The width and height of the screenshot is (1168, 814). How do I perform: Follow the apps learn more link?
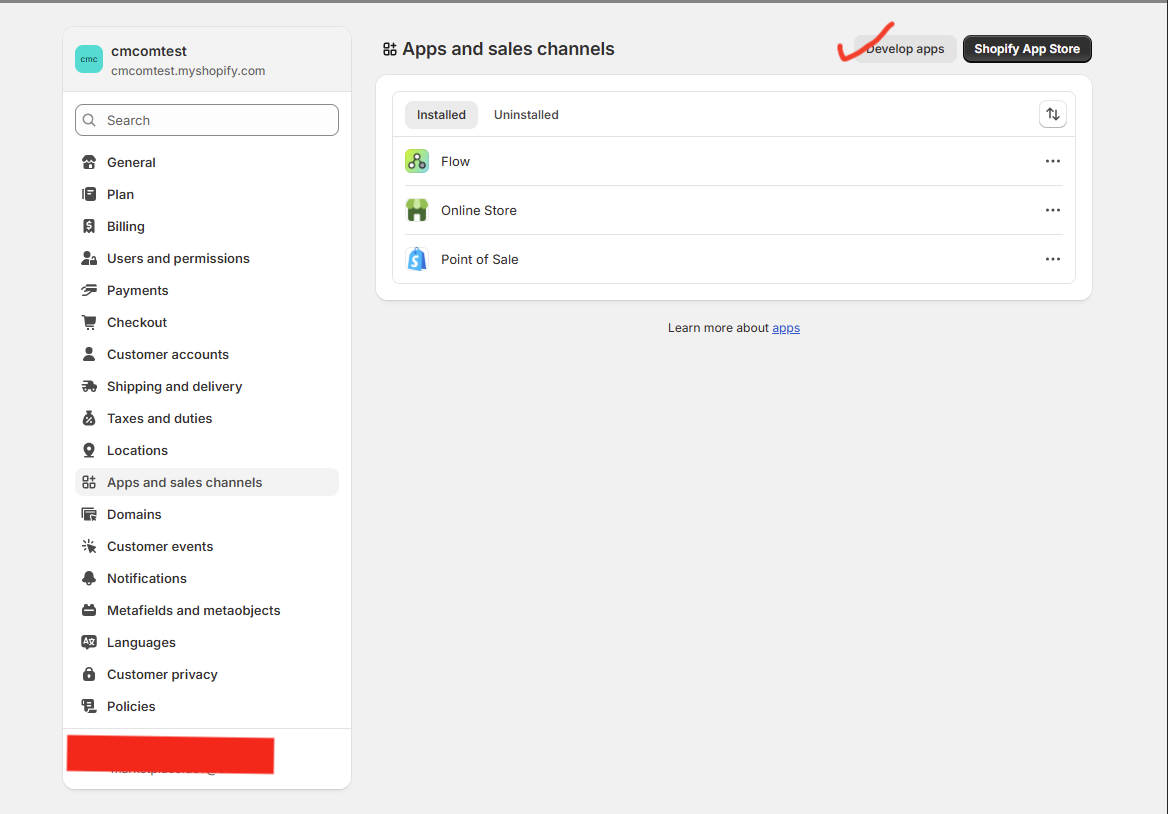(786, 328)
